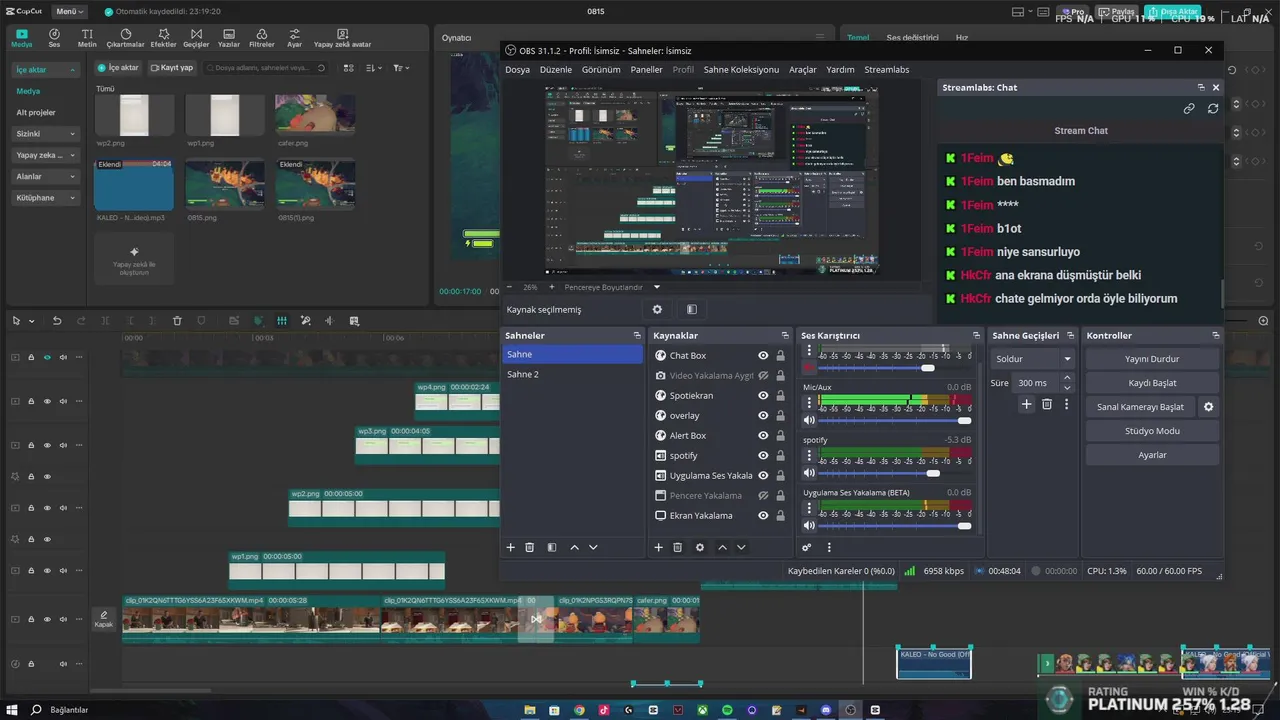The width and height of the screenshot is (1280, 720).
Task: Unlock the Uygulama Ses Yakalama source lock
Action: [x=780, y=475]
